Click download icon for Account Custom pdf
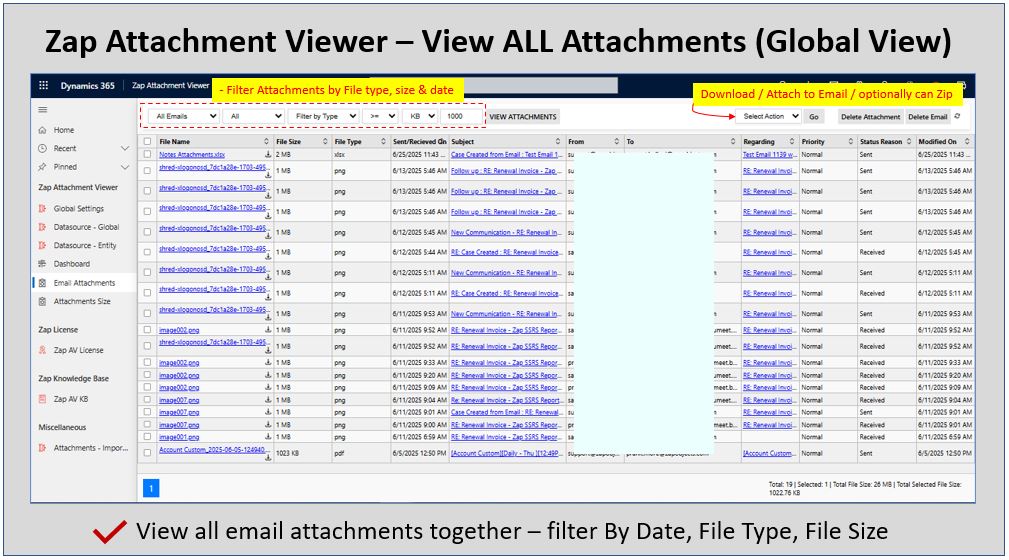Screen dimensions: 1009x560 click(x=268, y=457)
